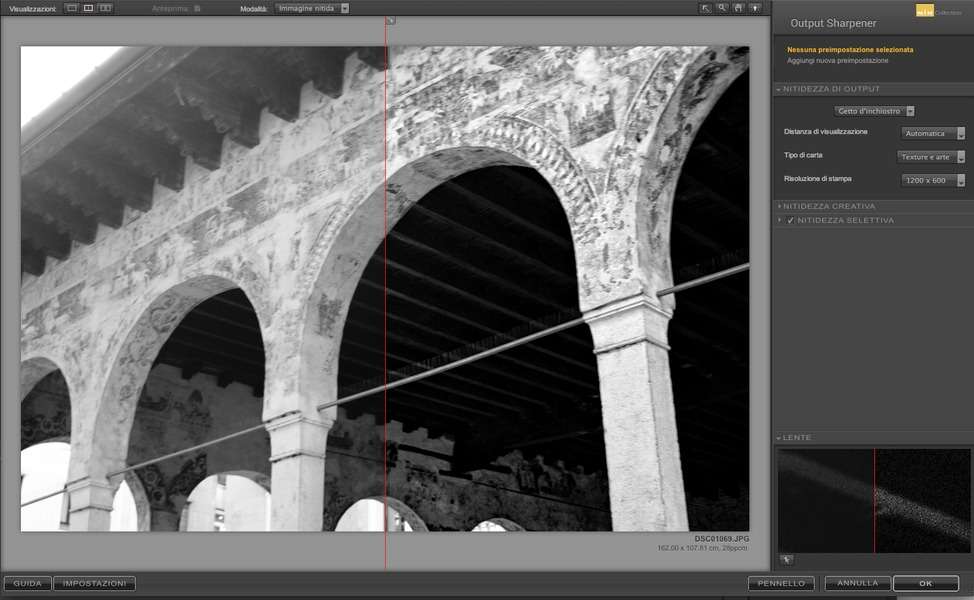Click the pin icon below Lente preview

coord(787,560)
